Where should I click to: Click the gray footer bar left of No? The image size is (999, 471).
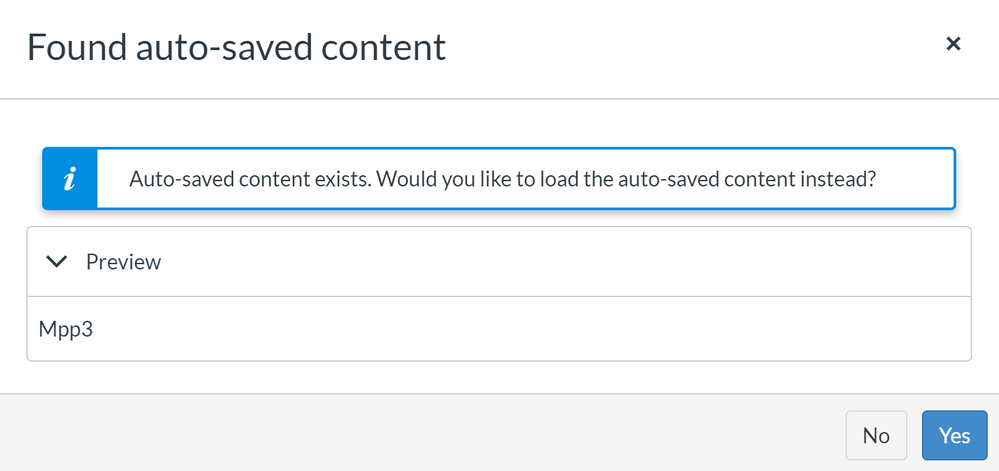point(420,433)
